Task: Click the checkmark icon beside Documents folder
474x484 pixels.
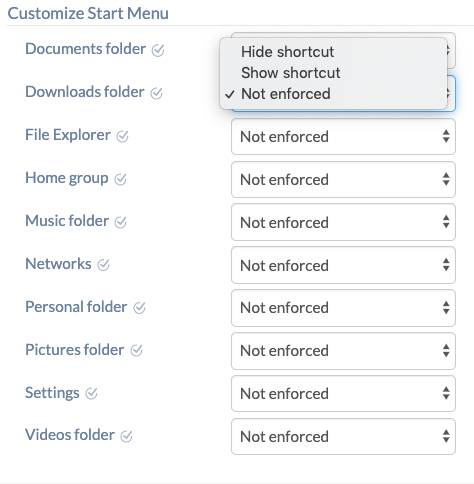Action: pyautogui.click(x=158, y=51)
